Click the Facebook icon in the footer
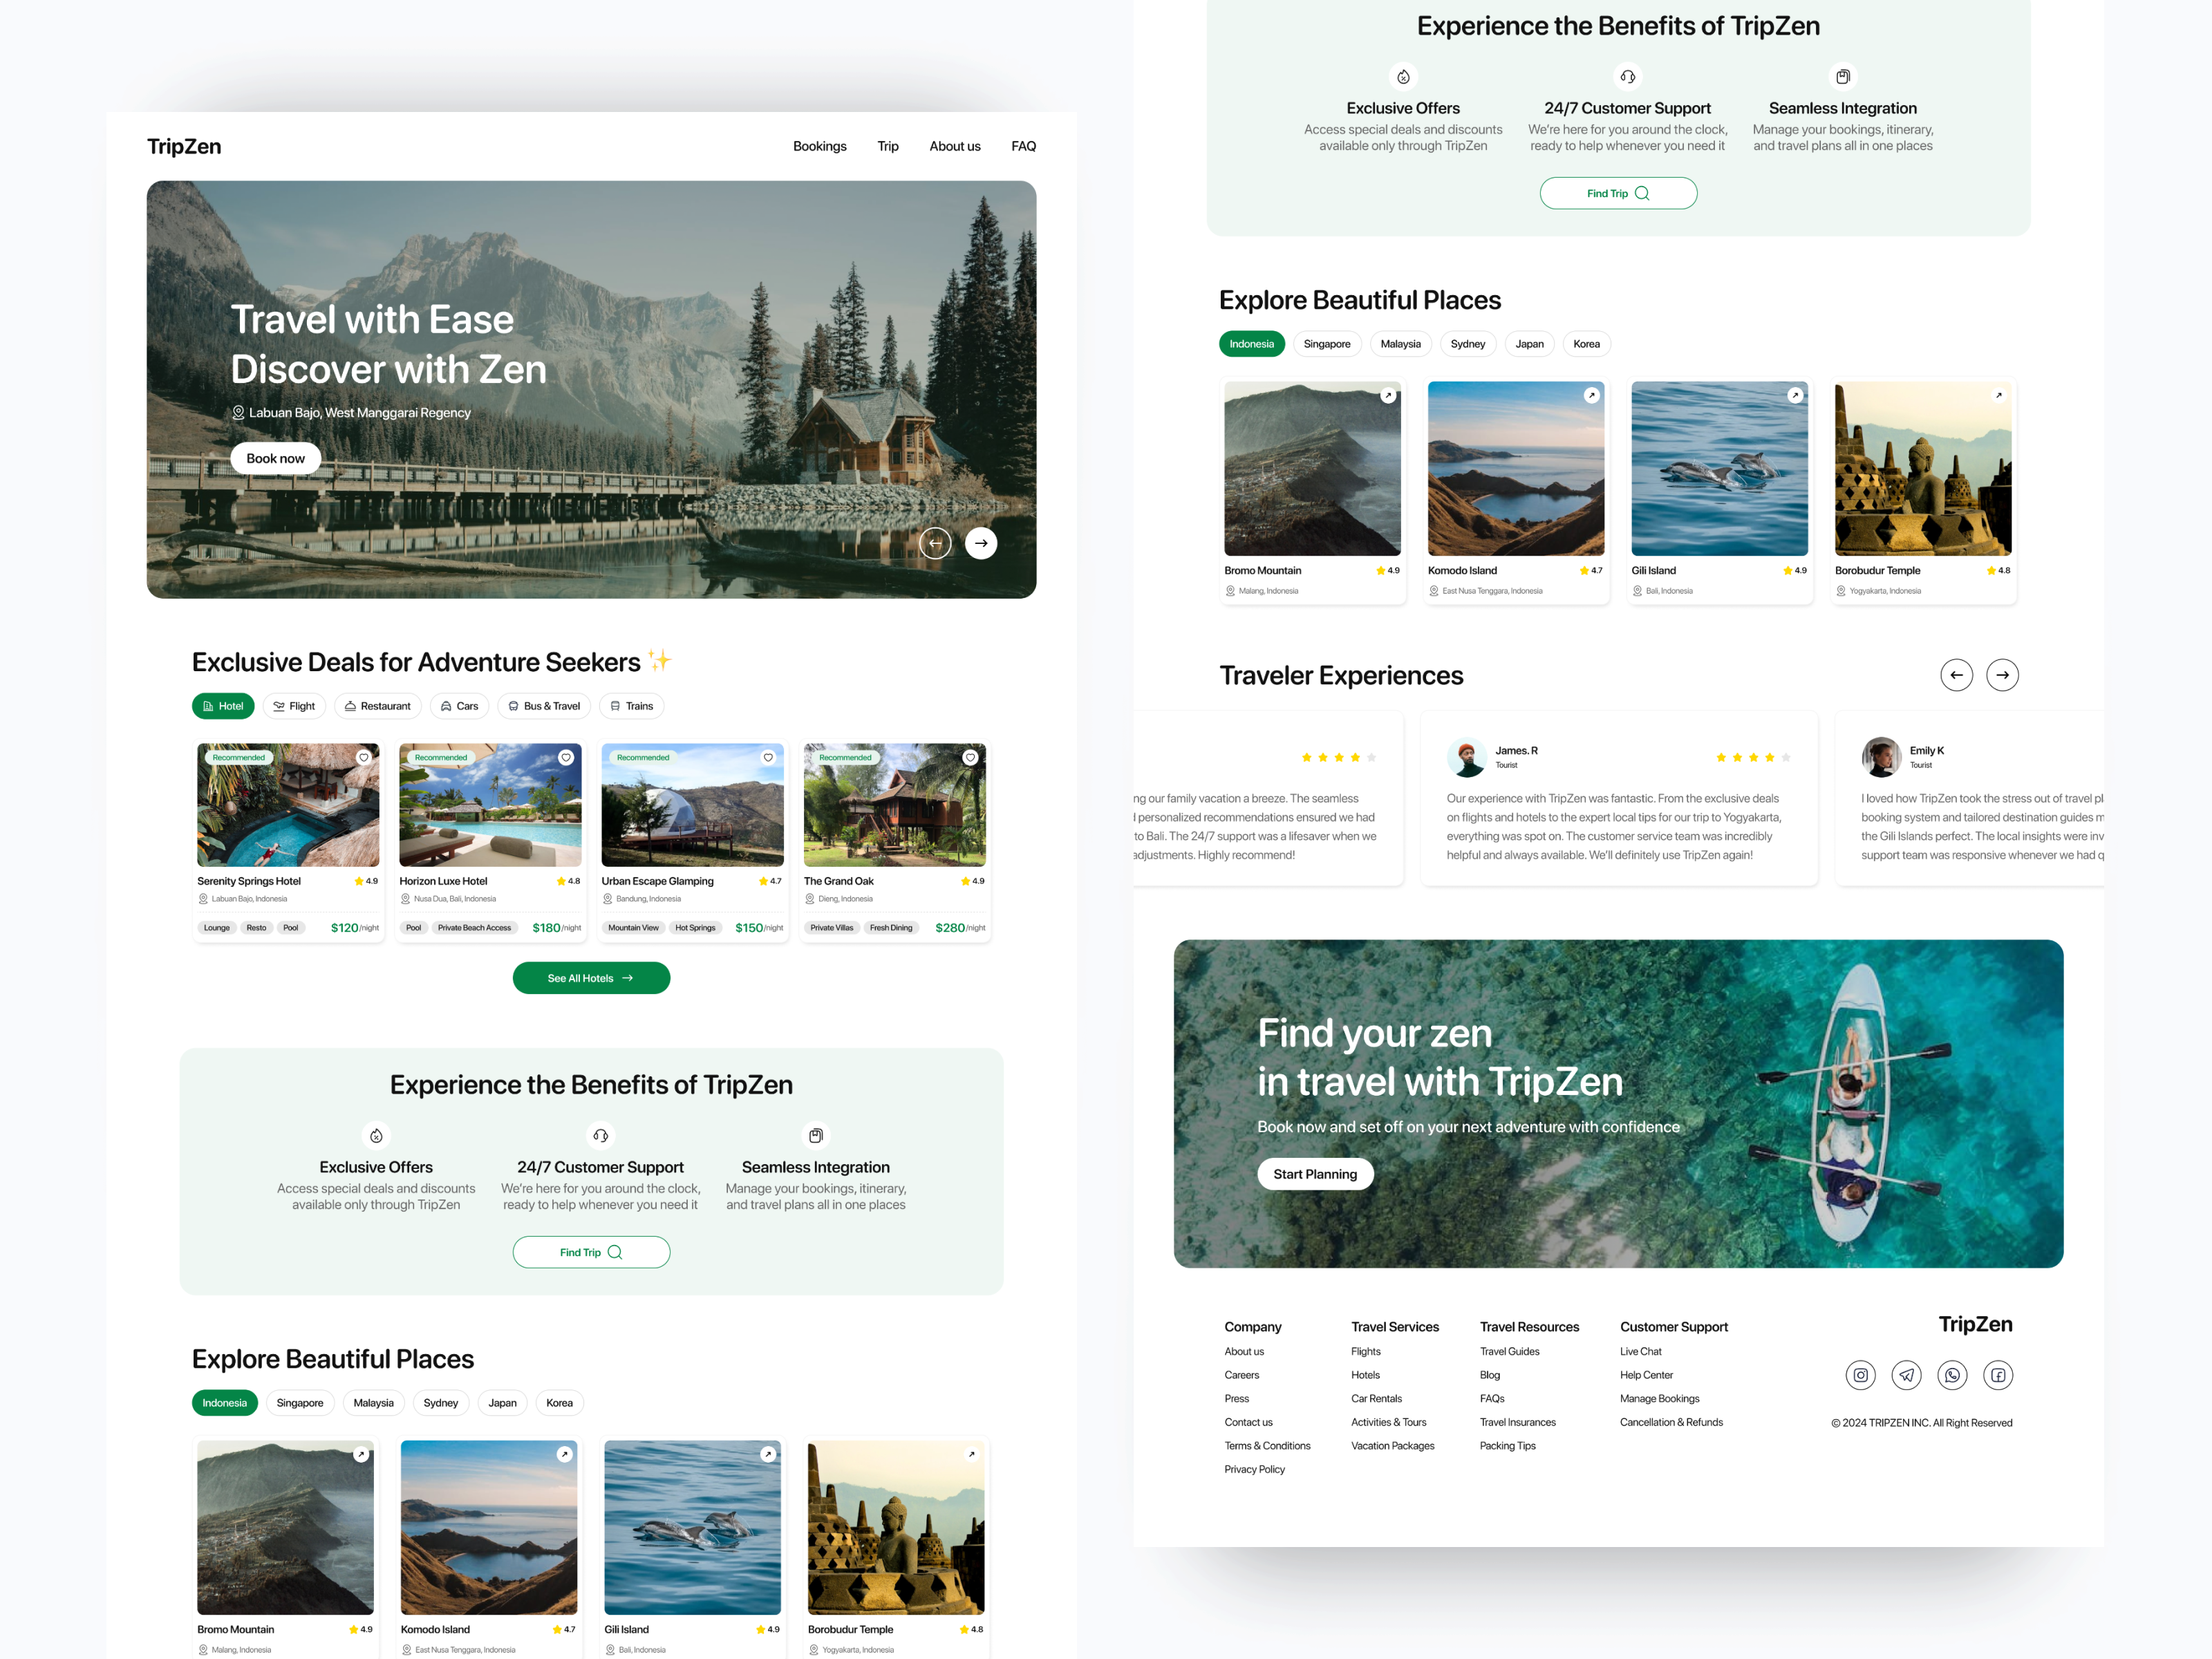The width and height of the screenshot is (2212, 1659). [1998, 1375]
